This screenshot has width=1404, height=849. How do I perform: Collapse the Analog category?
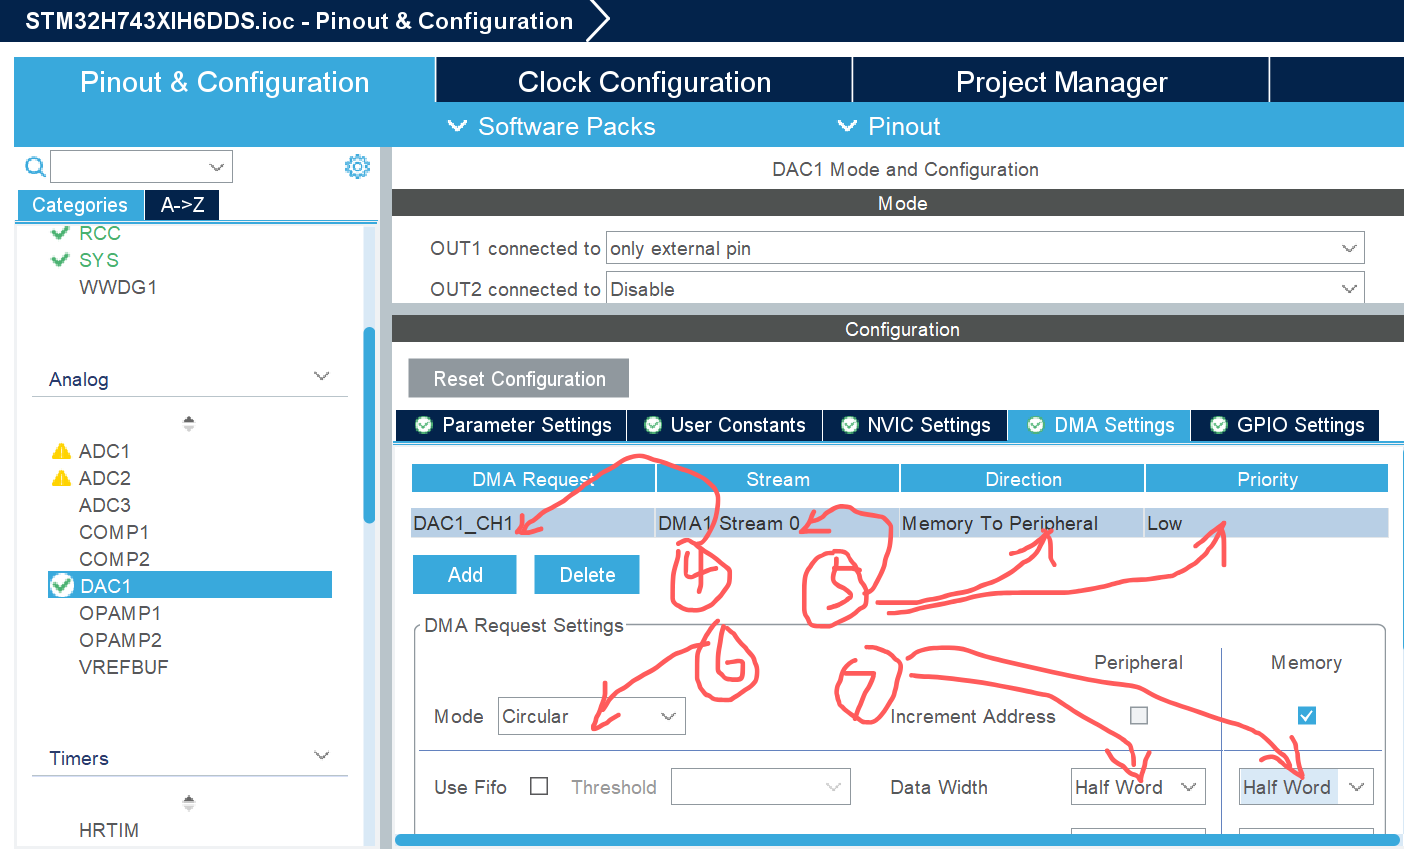pos(321,377)
